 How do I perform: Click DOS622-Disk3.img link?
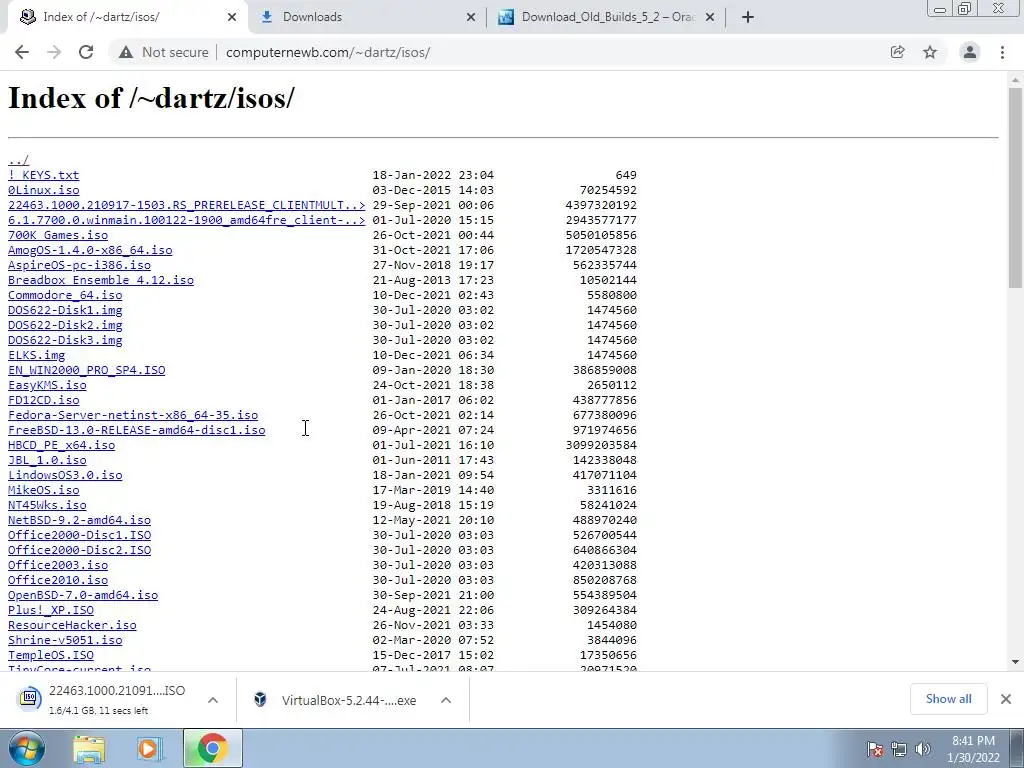click(x=65, y=340)
